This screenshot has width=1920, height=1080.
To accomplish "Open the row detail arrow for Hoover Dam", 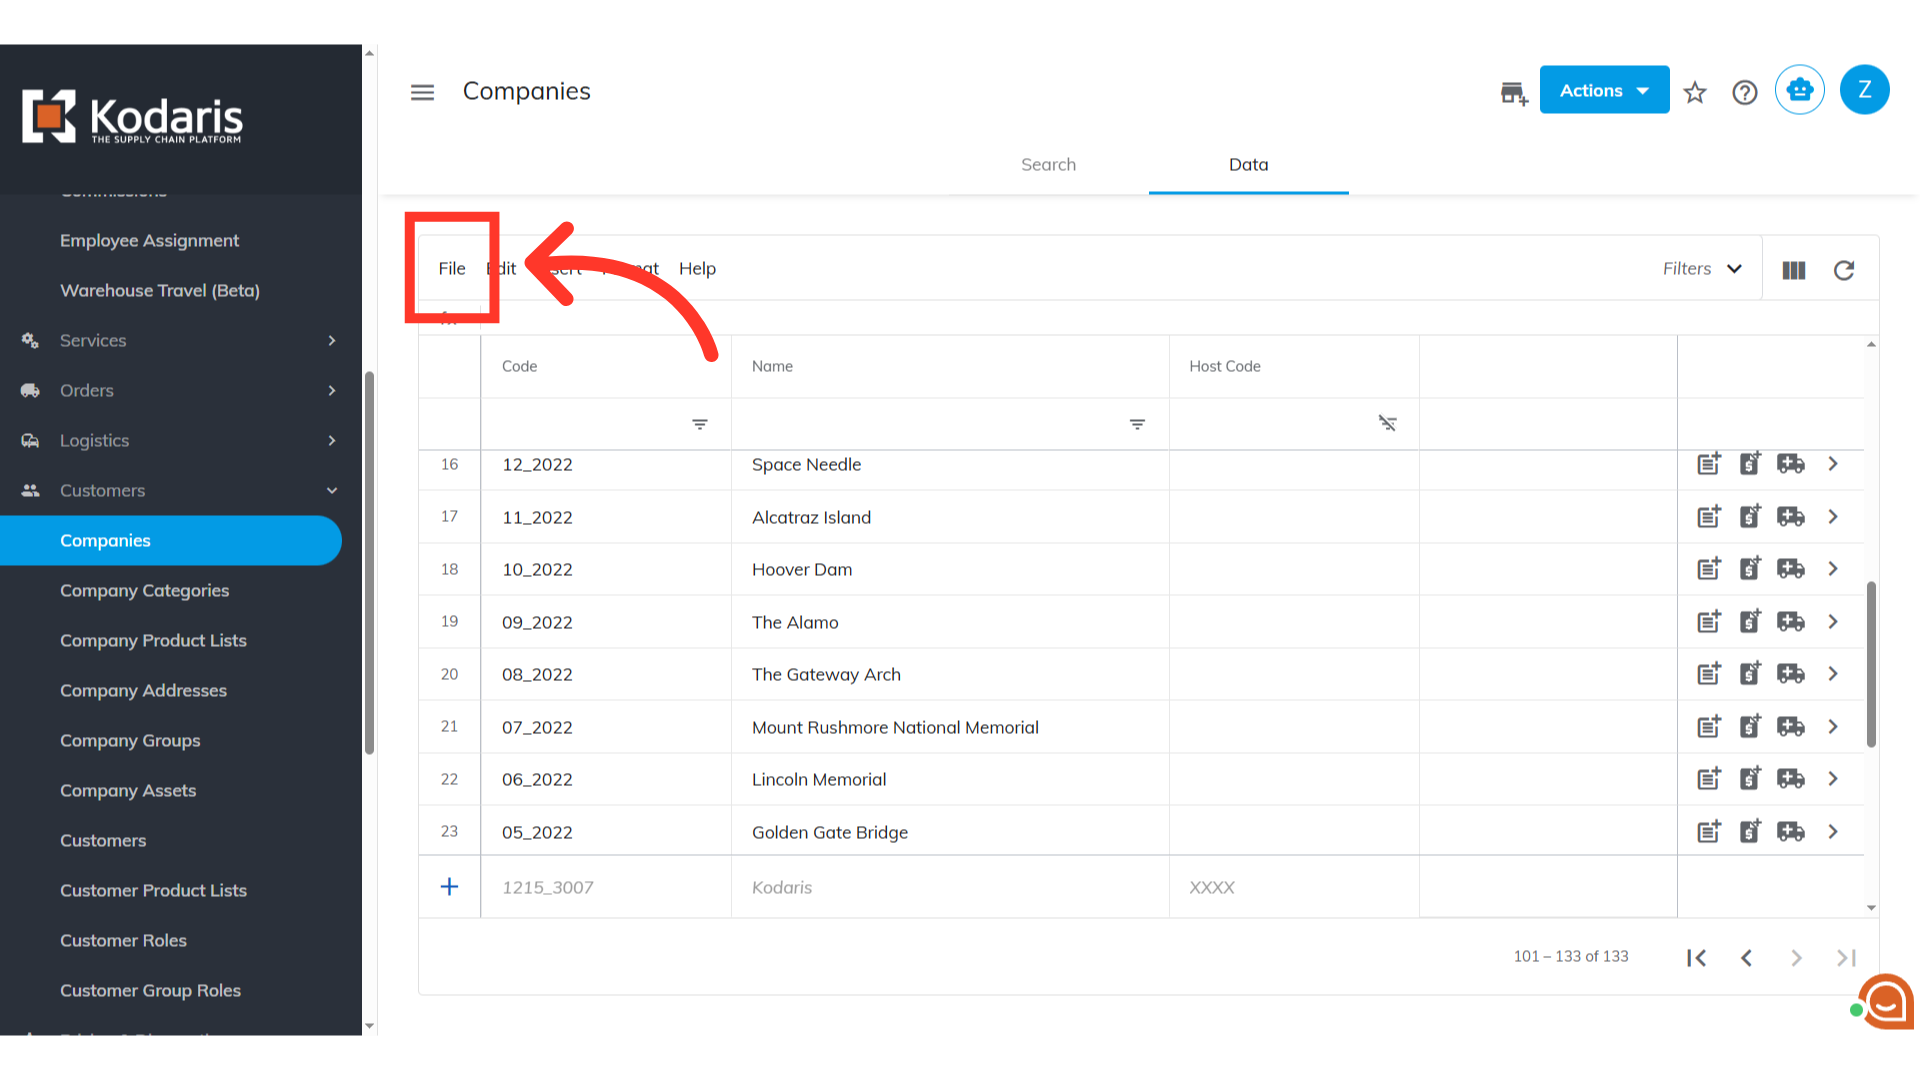I will [x=1833, y=569].
